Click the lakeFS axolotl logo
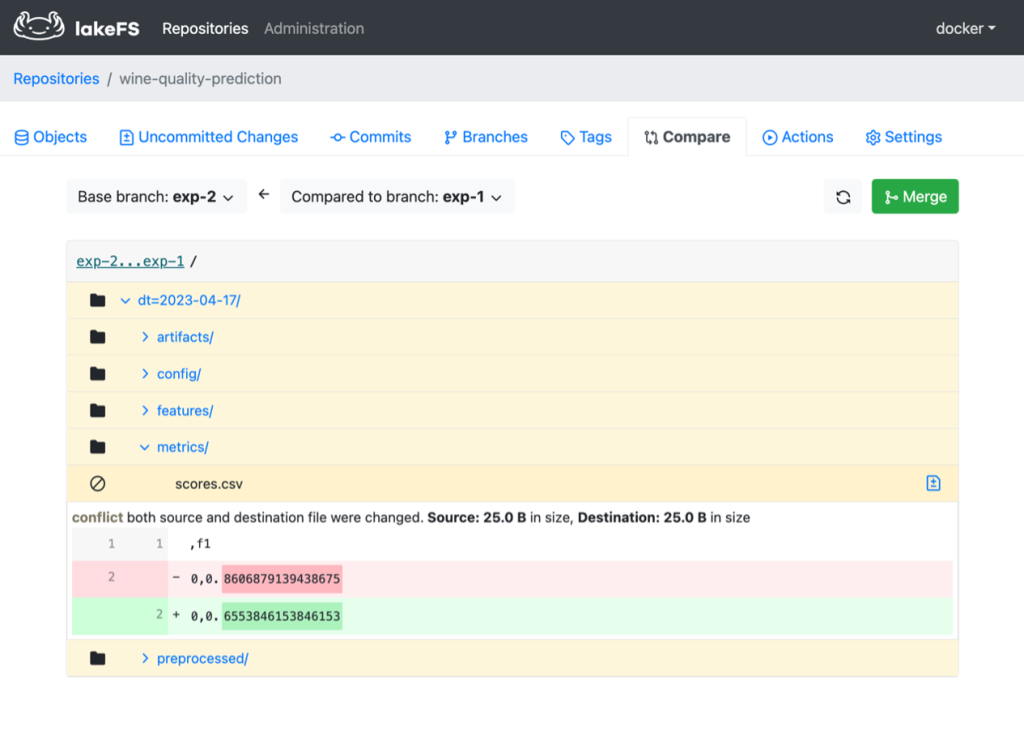 [39, 27]
